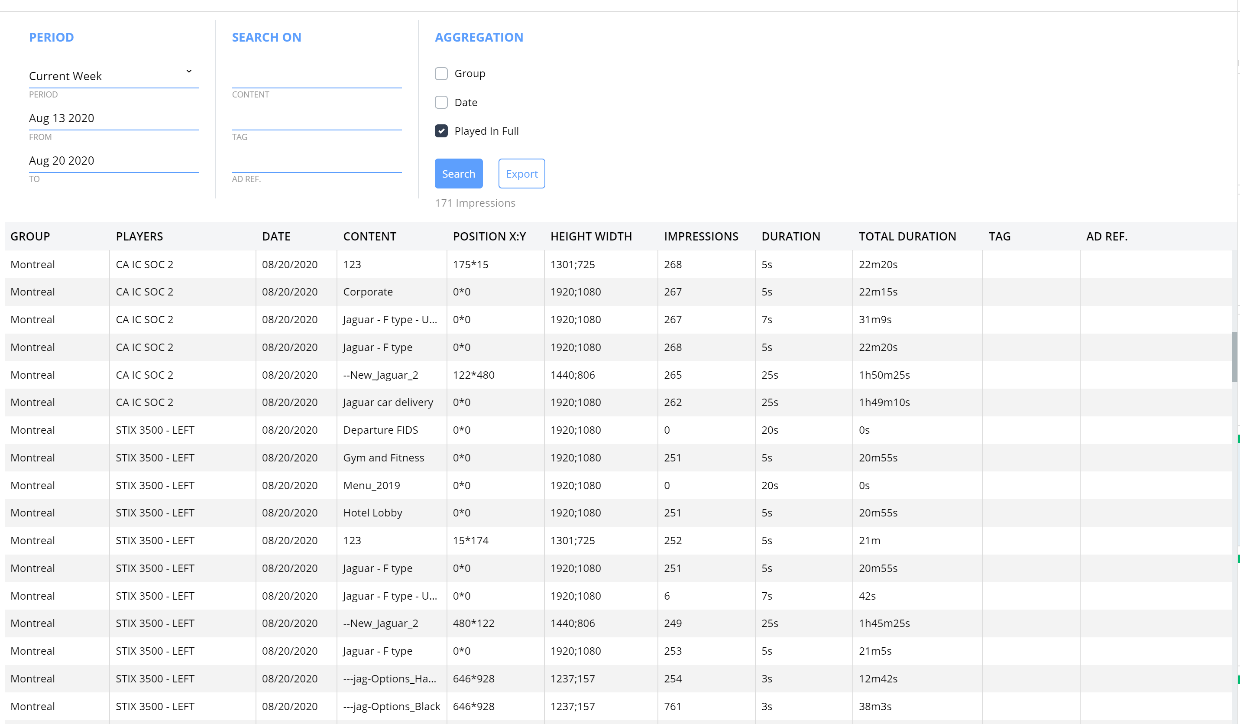Viewport: 1240px width, 724px height.
Task: Select the Jaguar car delivery row
Action: (x=388, y=402)
